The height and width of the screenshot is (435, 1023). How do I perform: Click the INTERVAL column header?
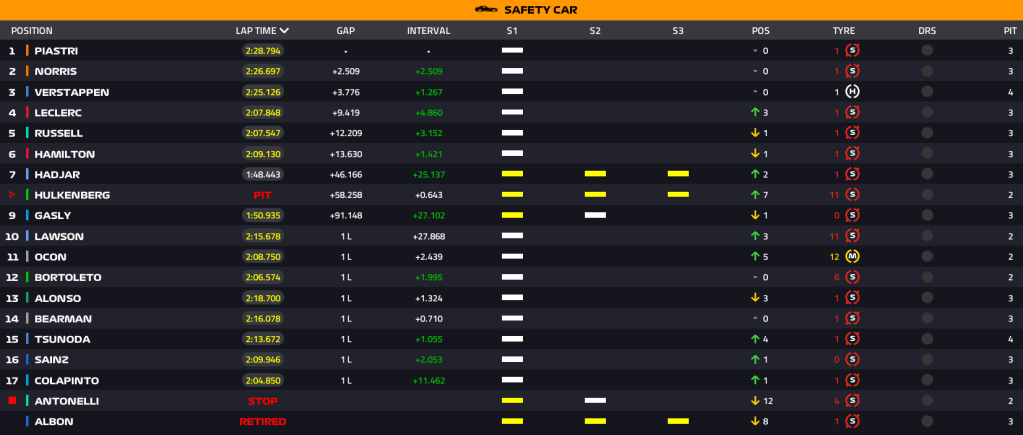429,31
